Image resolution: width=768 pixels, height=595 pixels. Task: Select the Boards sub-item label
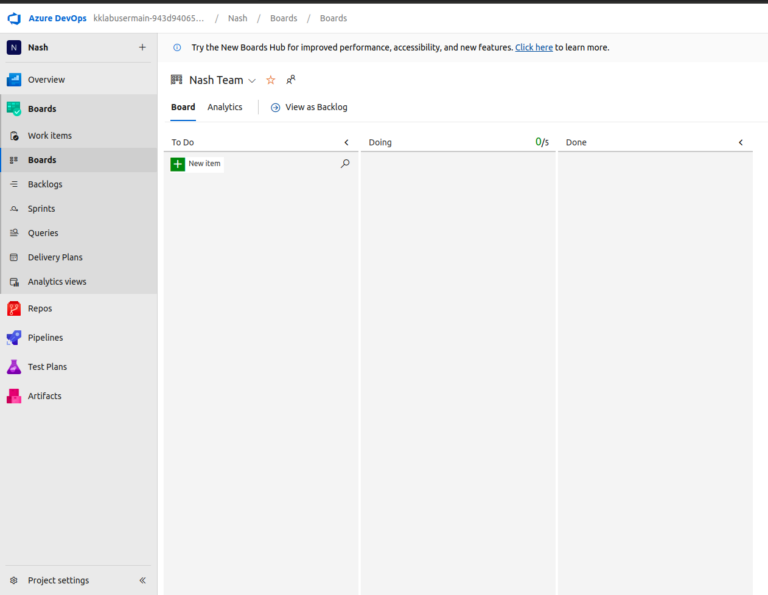(x=42, y=160)
